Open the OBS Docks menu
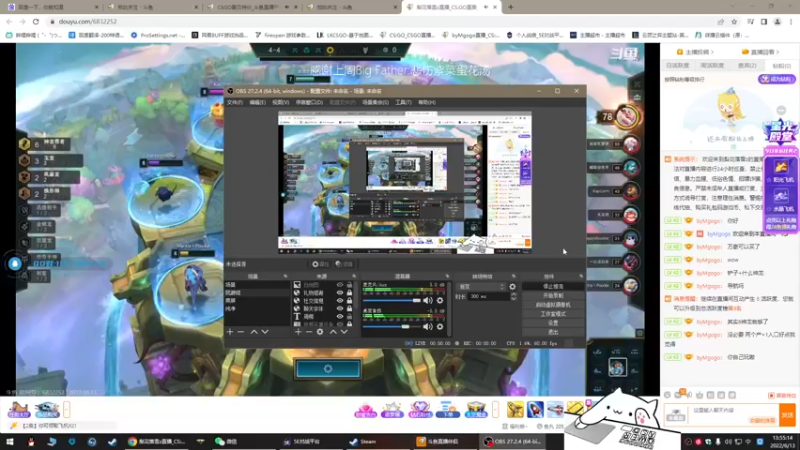 tap(309, 103)
